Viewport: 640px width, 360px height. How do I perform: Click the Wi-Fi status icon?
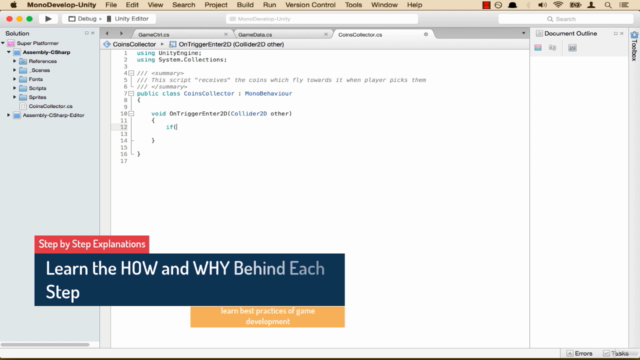tap(558, 5)
